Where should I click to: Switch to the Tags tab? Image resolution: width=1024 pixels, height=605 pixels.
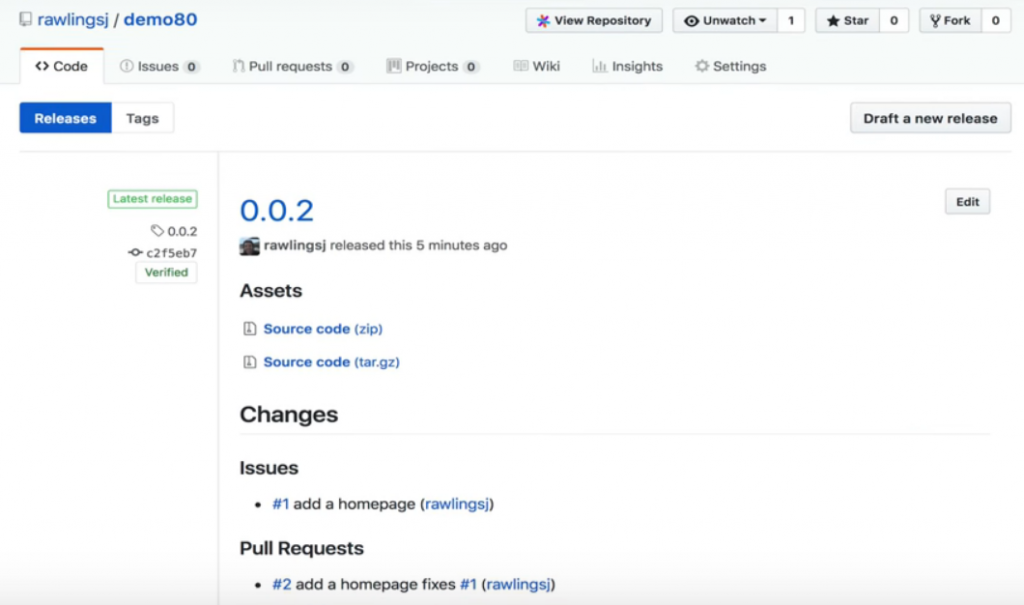click(x=142, y=118)
